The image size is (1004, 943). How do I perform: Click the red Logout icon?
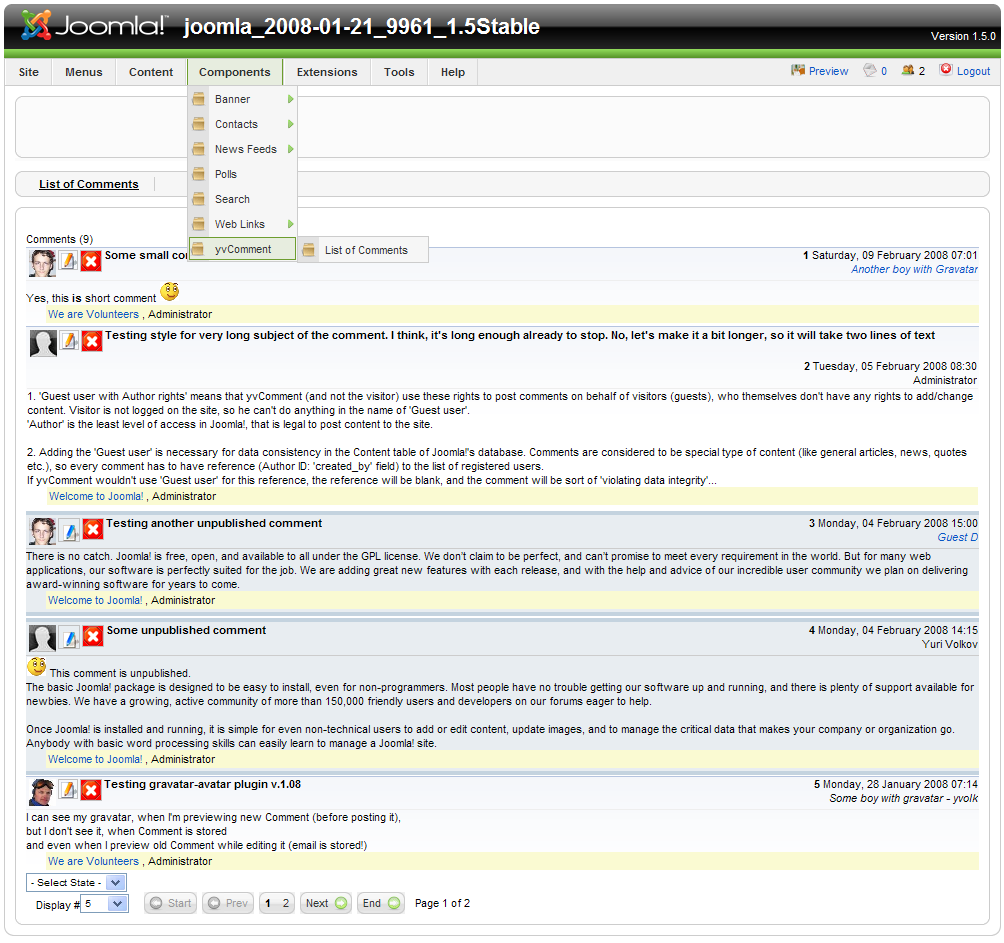945,69
